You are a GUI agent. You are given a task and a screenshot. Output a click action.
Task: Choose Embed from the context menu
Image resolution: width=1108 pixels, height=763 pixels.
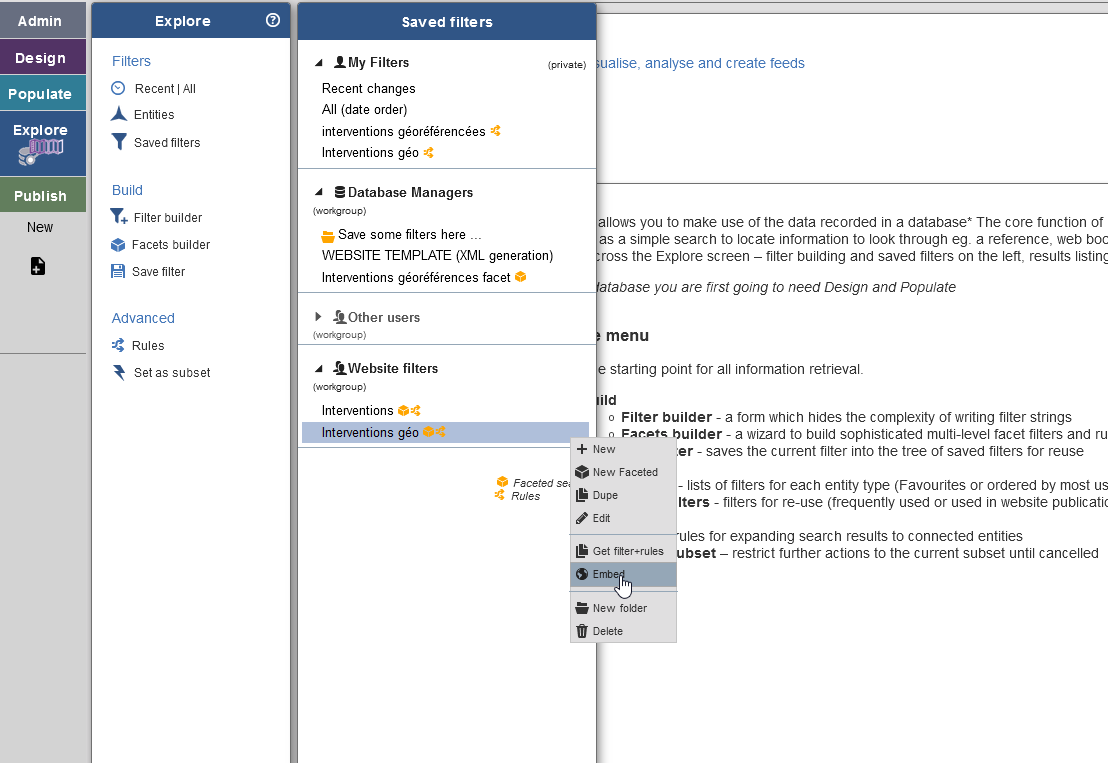point(608,575)
